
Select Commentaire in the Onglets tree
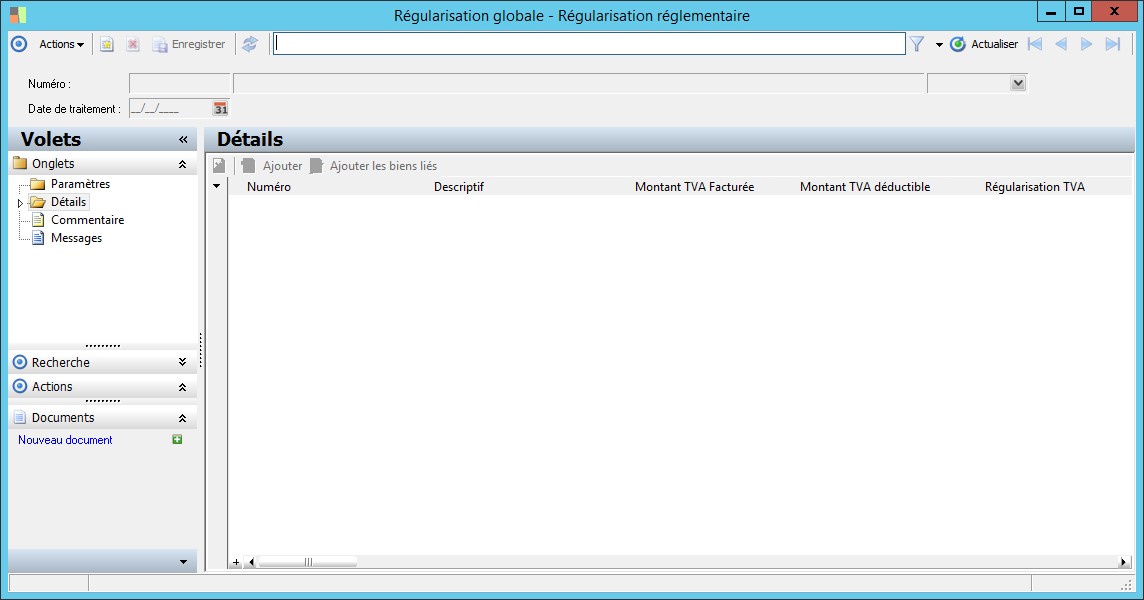coord(88,220)
